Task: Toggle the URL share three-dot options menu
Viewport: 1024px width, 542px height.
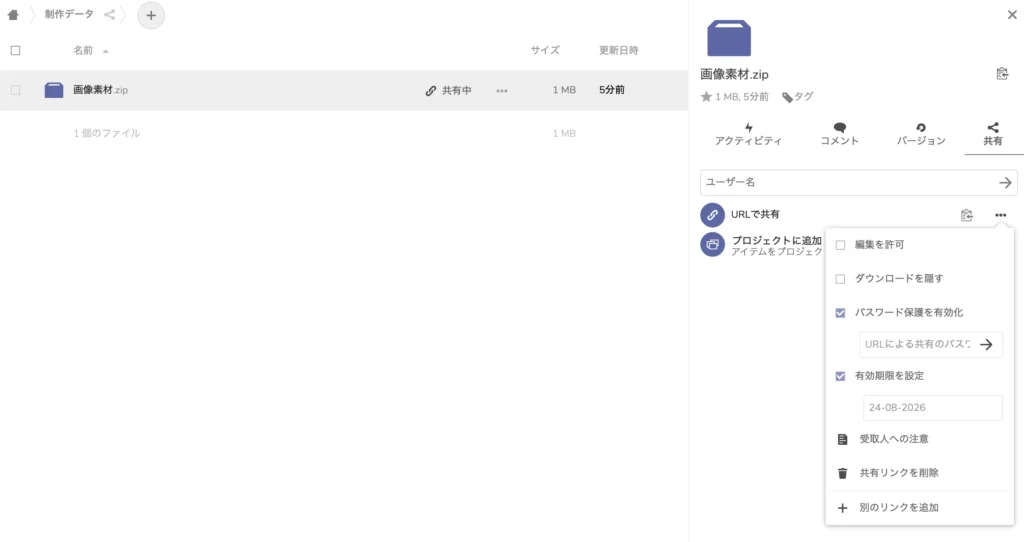Action: point(1000,215)
